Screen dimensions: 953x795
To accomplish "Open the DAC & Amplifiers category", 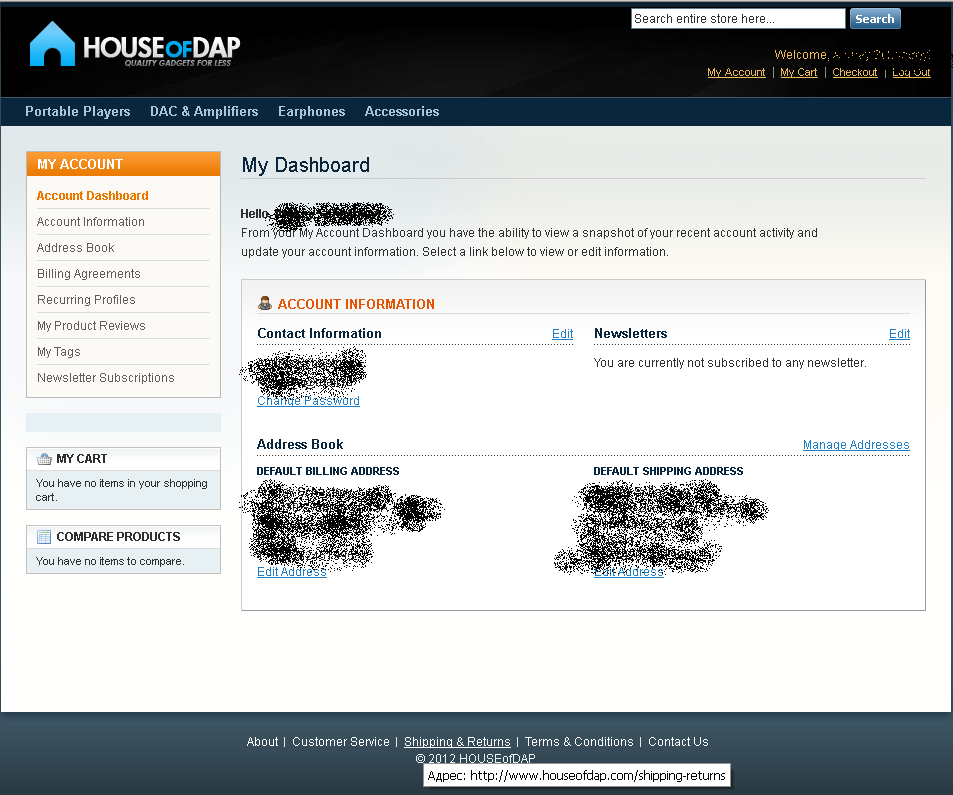I will tap(204, 112).
